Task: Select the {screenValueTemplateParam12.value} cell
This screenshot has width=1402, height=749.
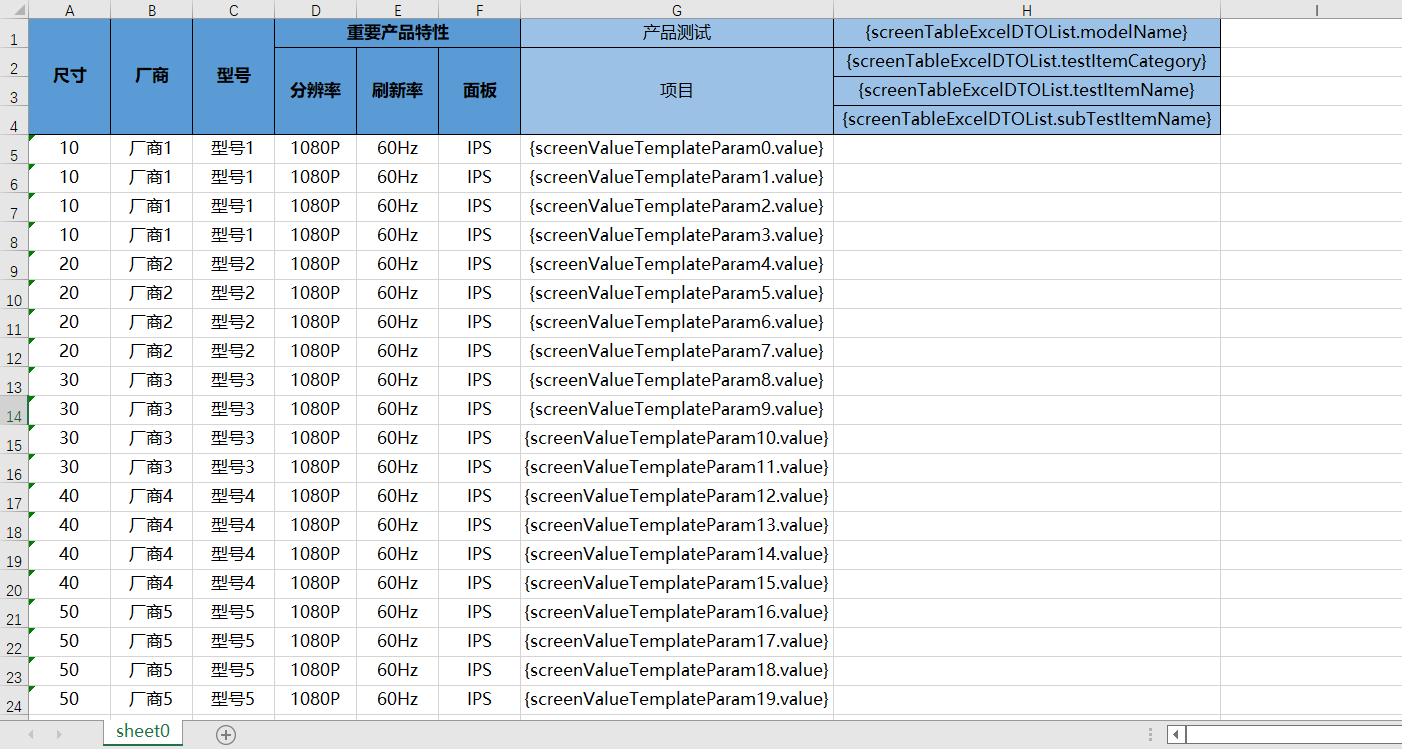Action: point(677,497)
